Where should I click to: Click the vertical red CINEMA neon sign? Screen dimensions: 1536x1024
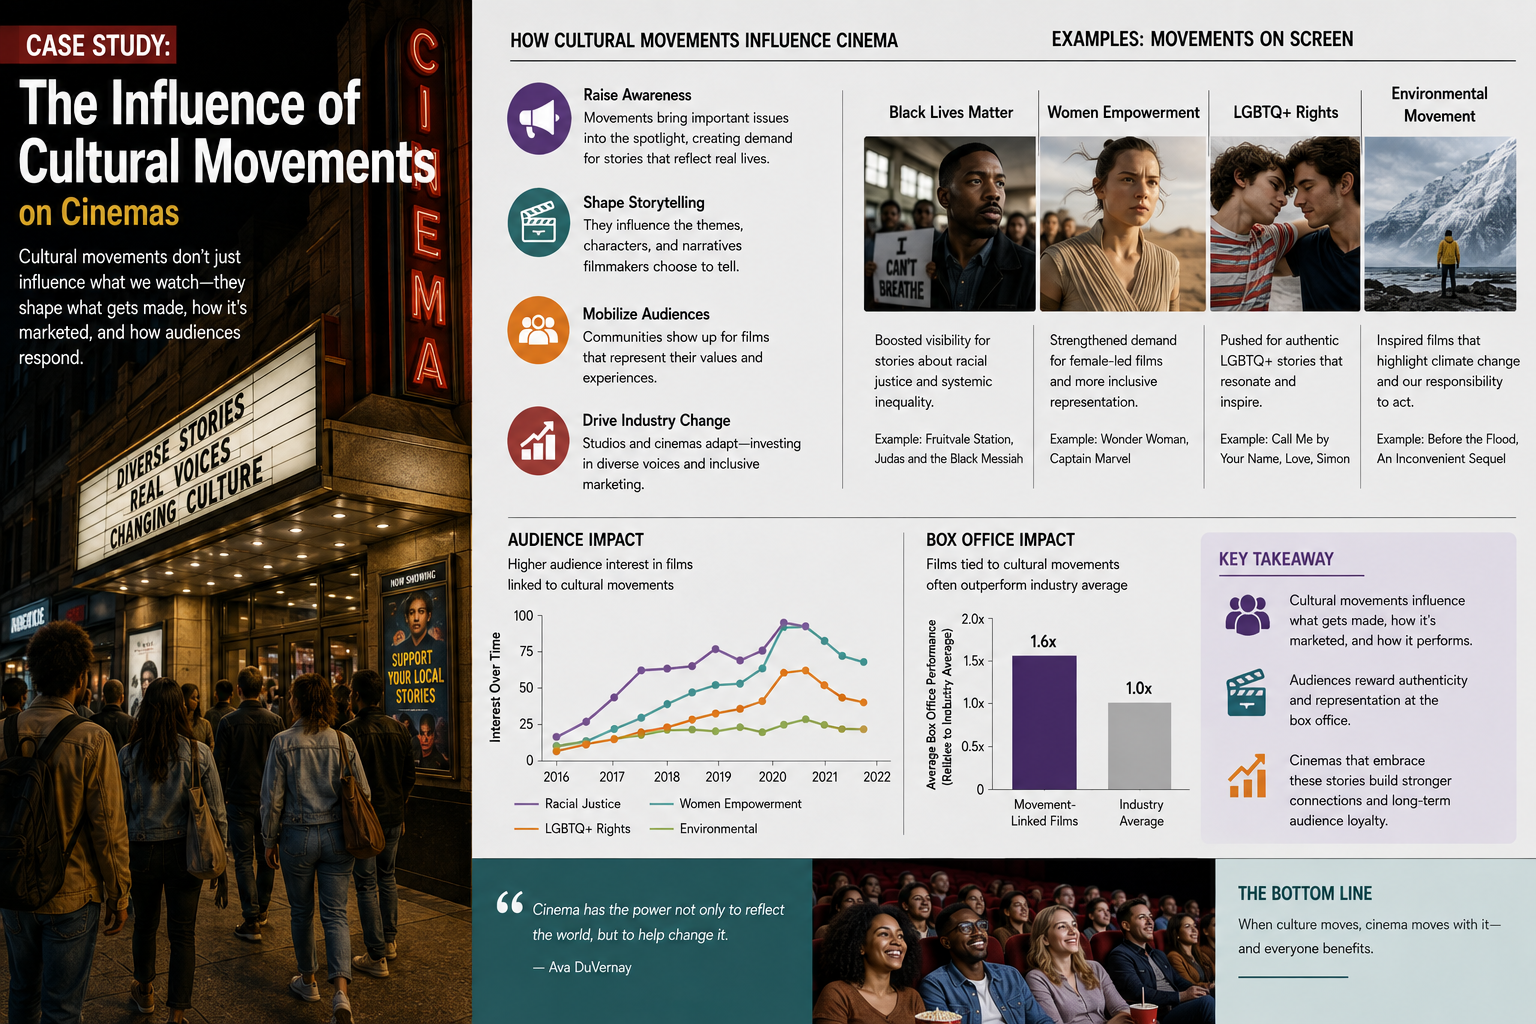[x=426, y=210]
